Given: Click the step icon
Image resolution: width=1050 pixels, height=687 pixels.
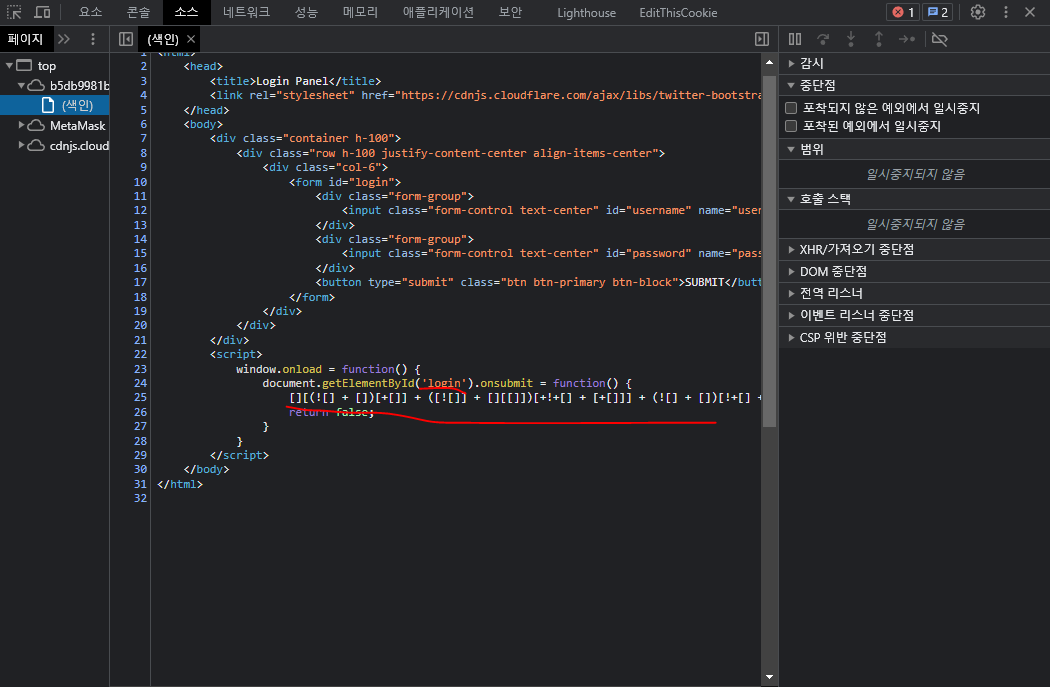Looking at the screenshot, I should pos(907,39).
